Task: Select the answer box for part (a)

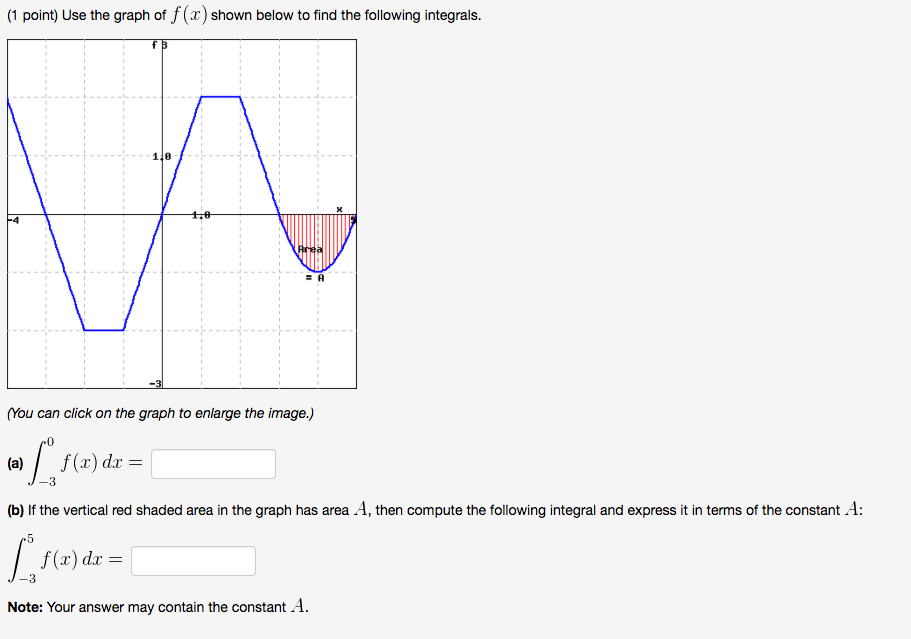Action: coord(213,463)
